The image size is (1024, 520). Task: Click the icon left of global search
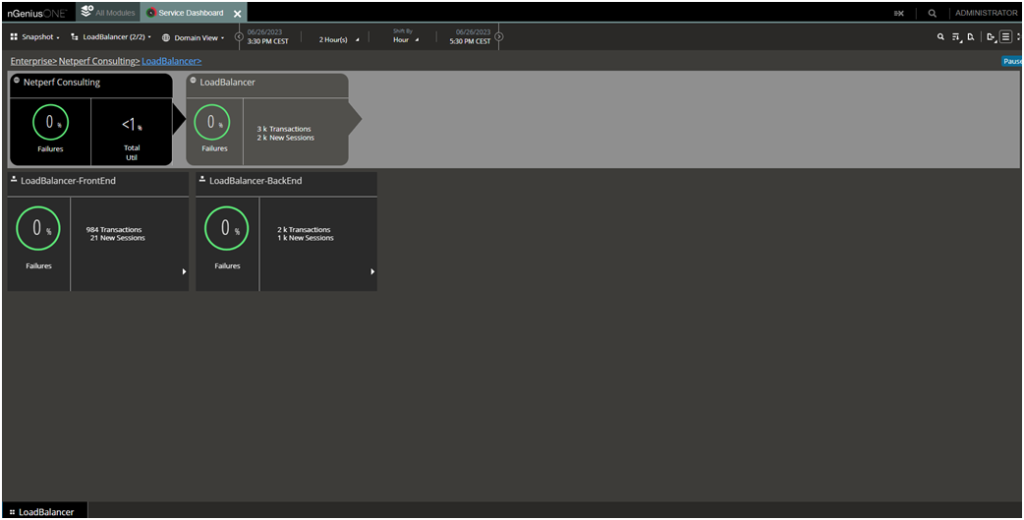899,13
